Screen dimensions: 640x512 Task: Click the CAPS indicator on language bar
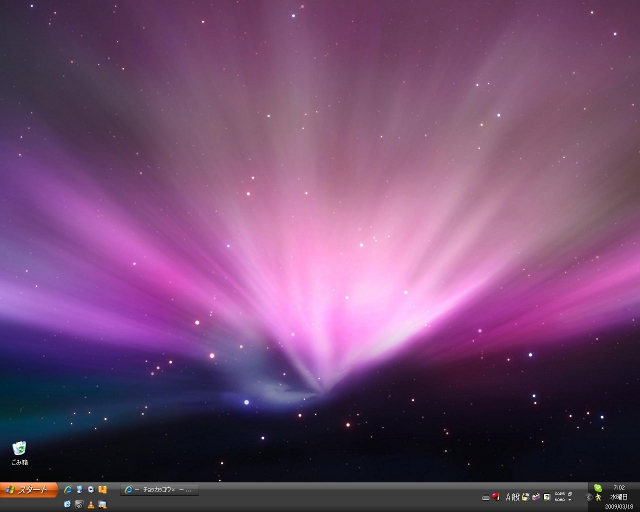click(x=560, y=494)
